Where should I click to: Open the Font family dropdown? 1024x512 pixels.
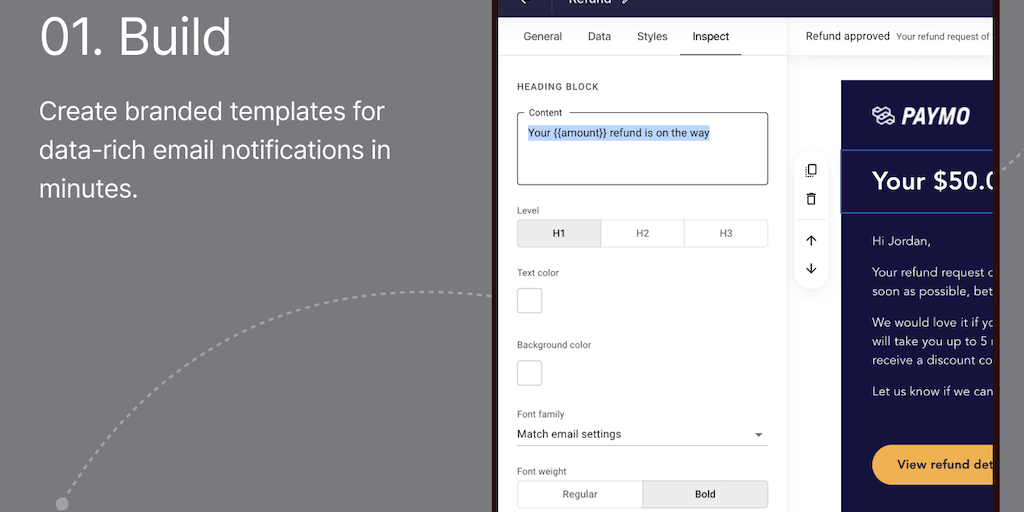click(x=643, y=434)
